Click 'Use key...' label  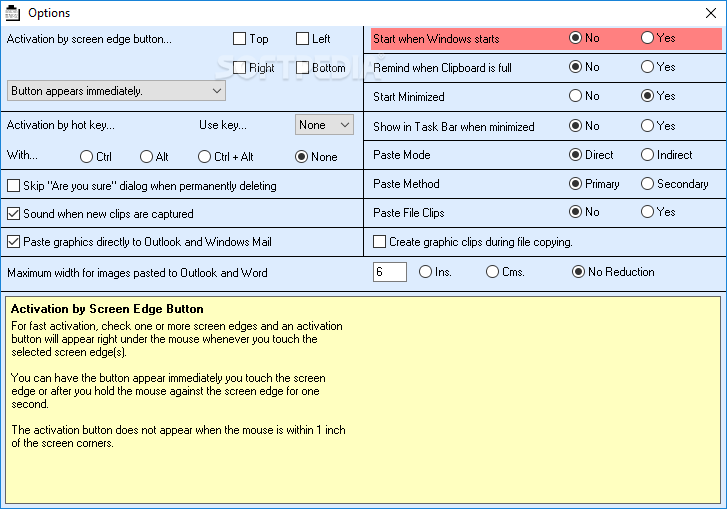tap(223, 125)
